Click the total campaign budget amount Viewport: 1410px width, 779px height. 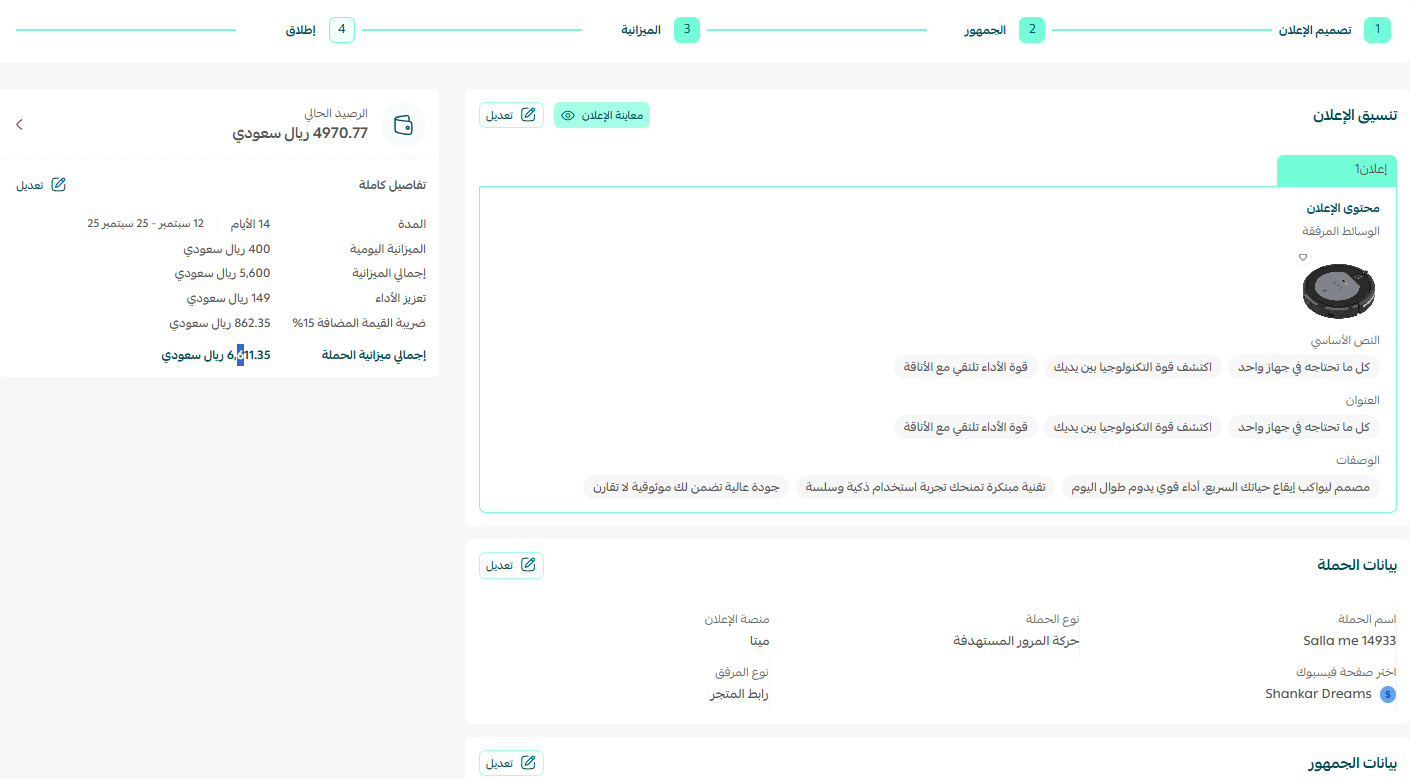coord(216,355)
